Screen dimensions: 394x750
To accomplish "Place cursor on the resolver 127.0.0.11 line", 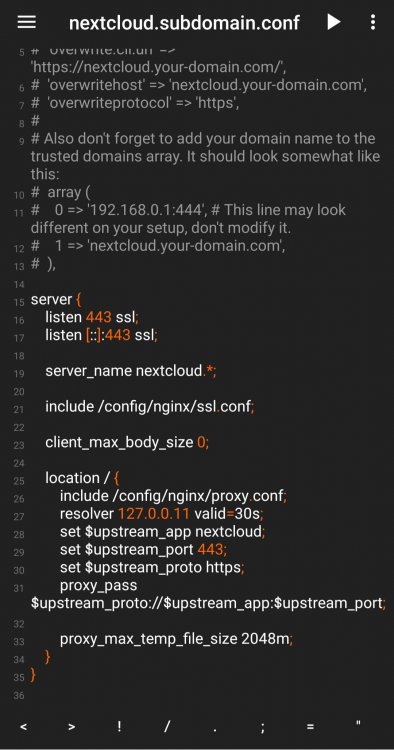I will pos(162,514).
